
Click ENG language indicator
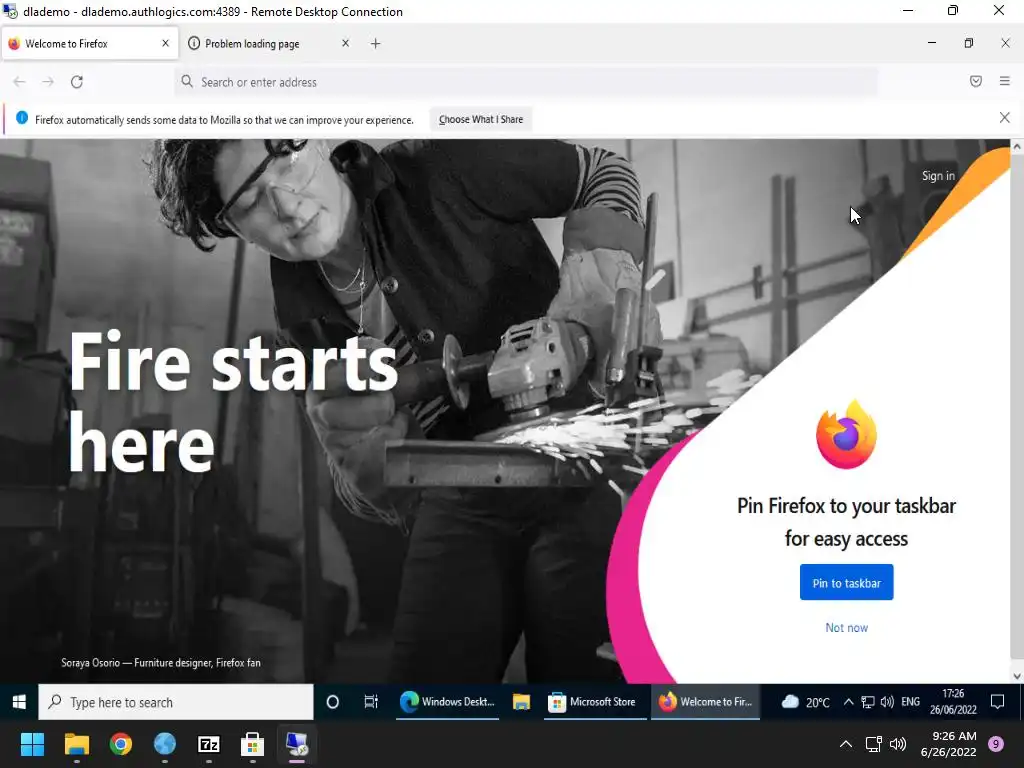tap(910, 702)
